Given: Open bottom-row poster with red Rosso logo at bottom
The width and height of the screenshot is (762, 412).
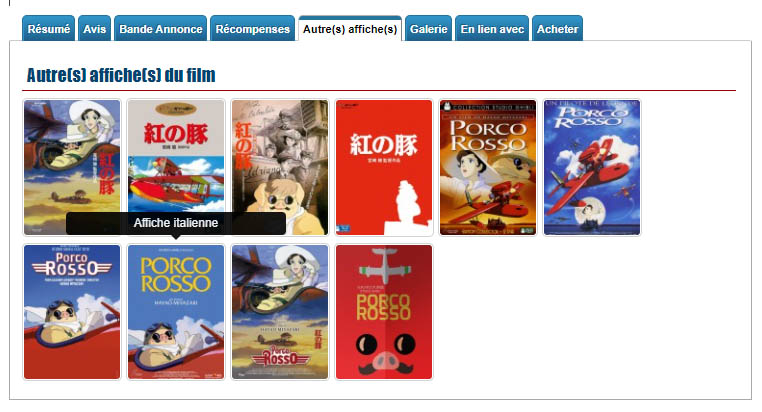Looking at the screenshot, I should (x=280, y=312).
